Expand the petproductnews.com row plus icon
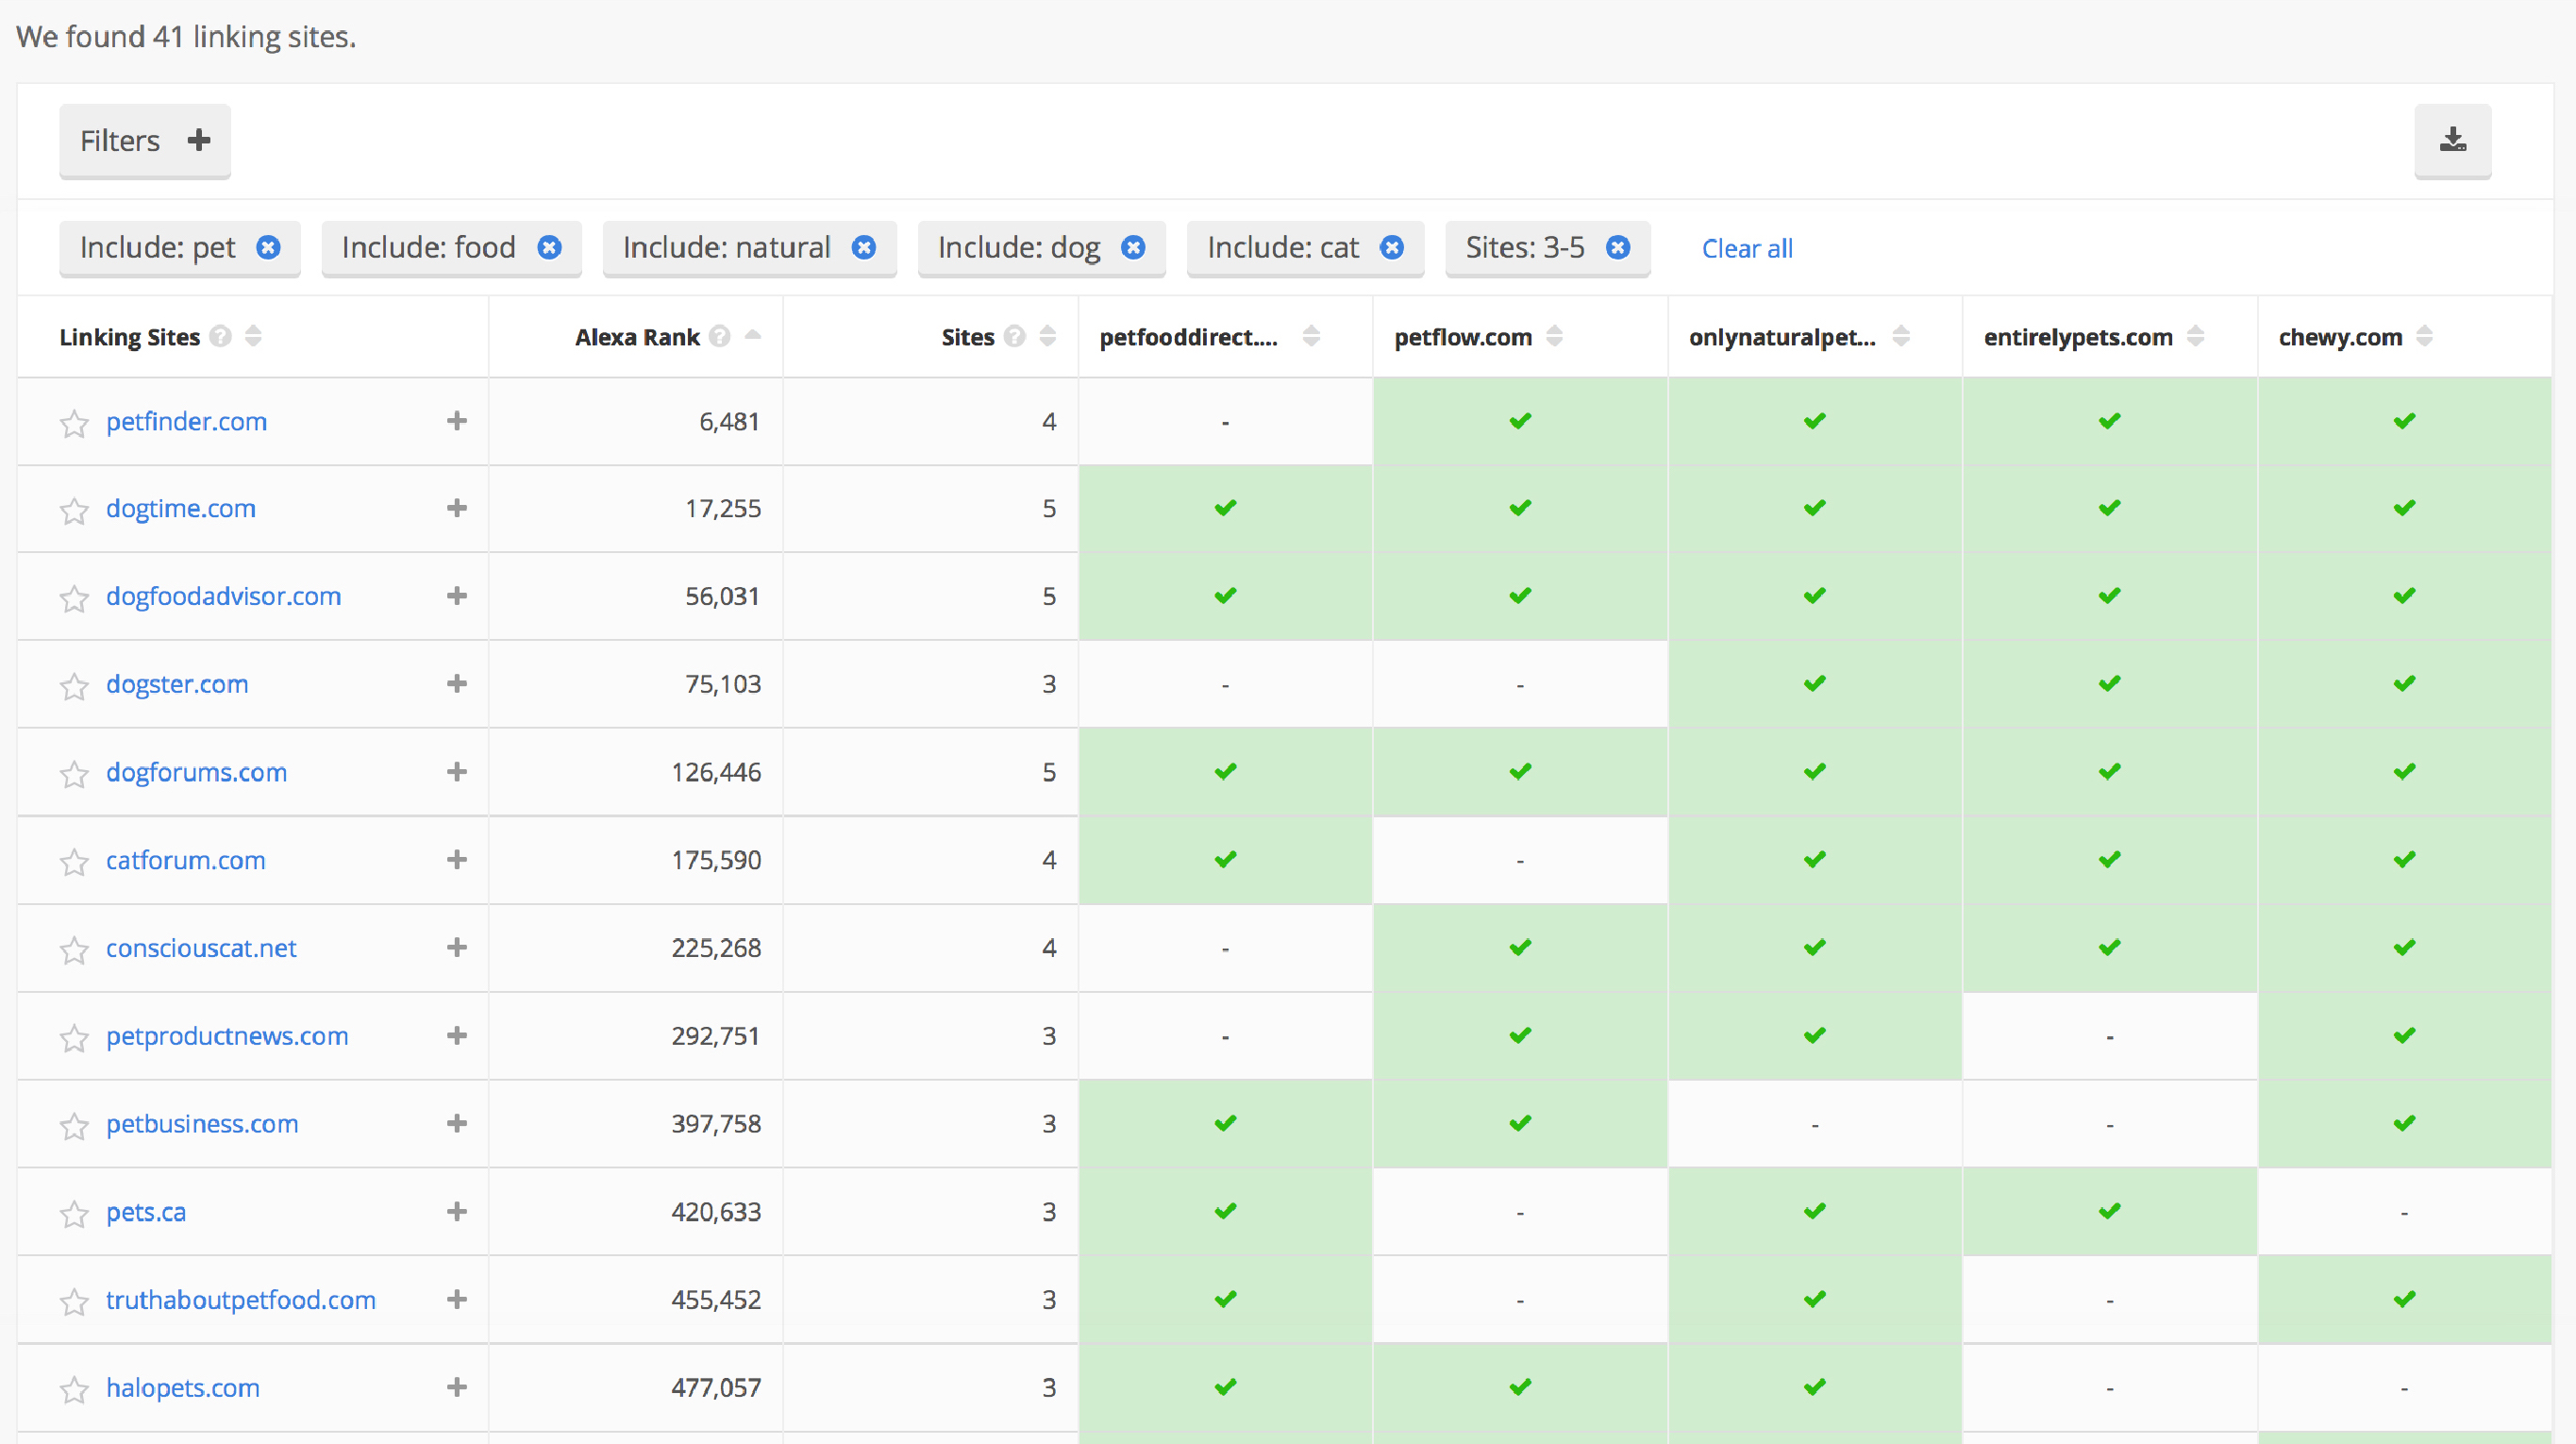Image resolution: width=2576 pixels, height=1444 pixels. coord(457,1035)
